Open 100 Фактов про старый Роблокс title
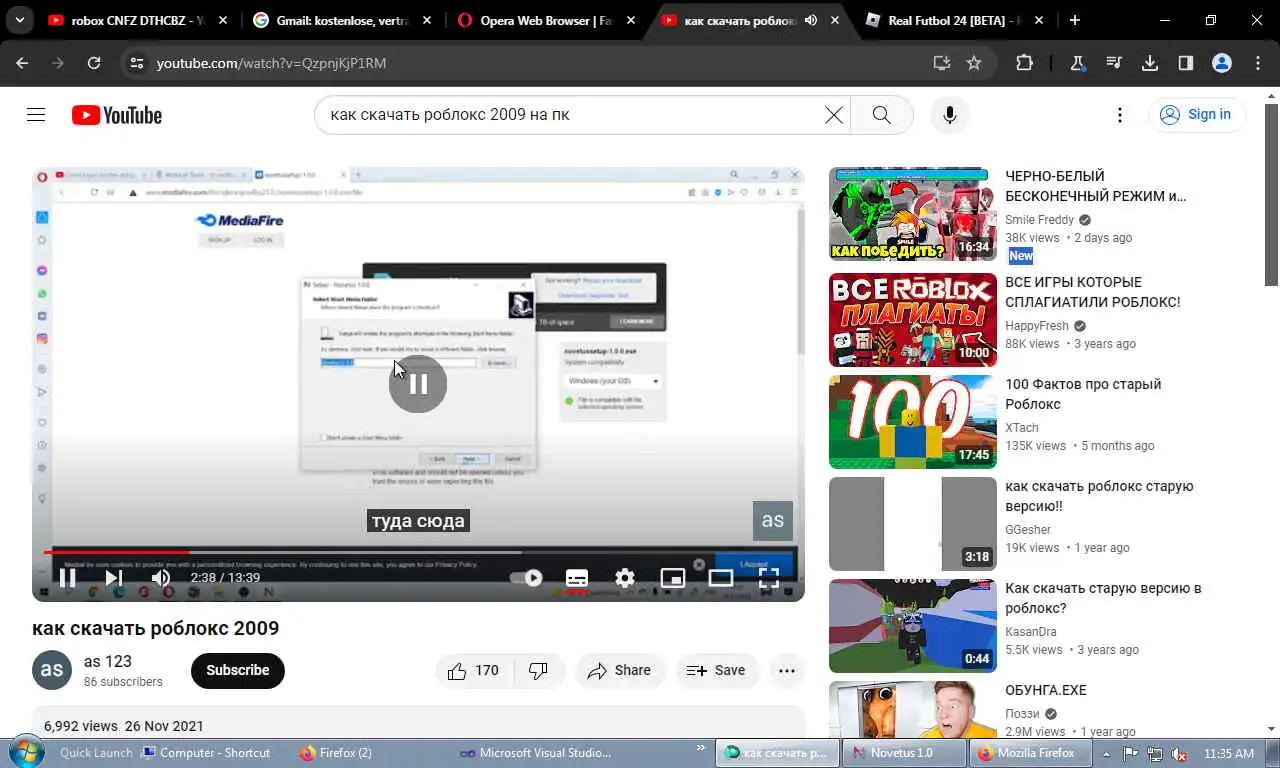1280x768 pixels. 1083,394
